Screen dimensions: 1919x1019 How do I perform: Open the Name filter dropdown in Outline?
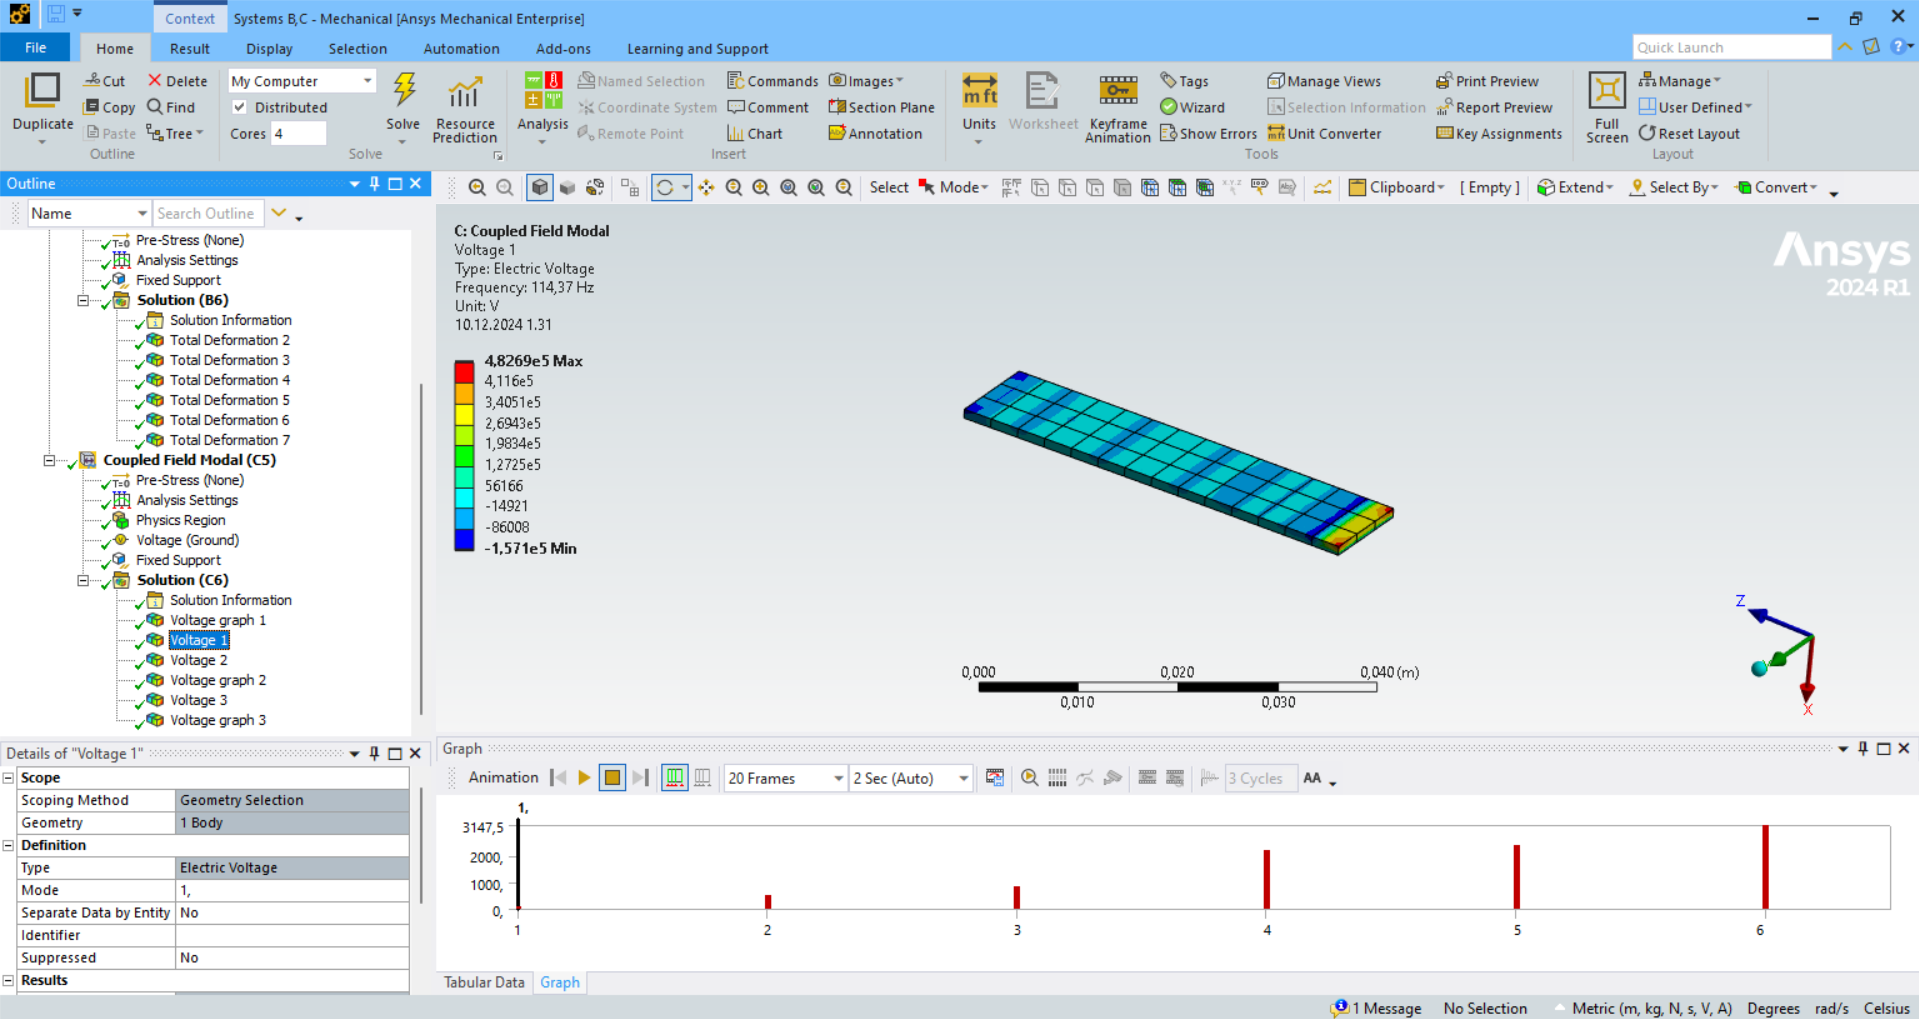point(88,213)
